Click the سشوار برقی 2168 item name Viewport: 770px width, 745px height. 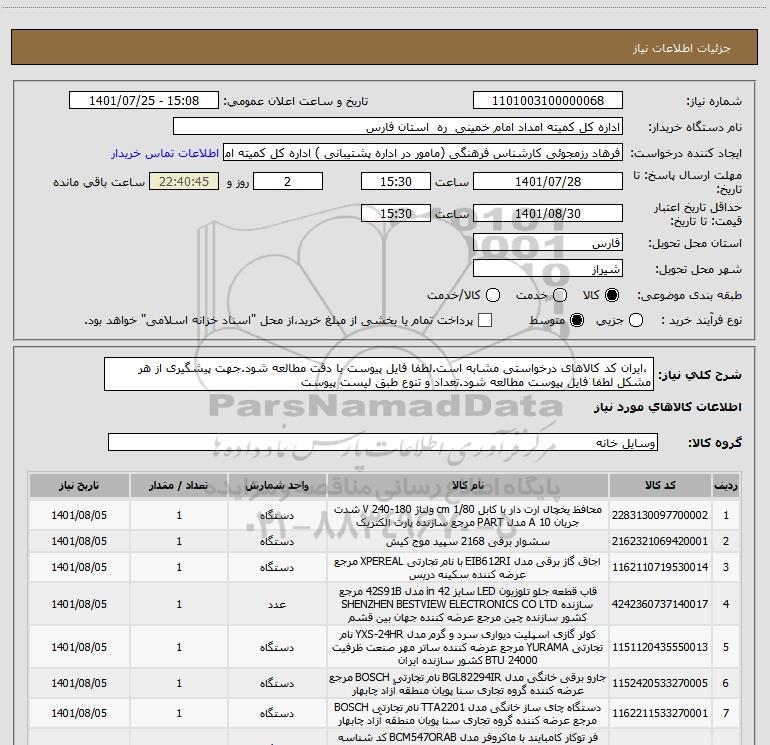click(x=468, y=541)
